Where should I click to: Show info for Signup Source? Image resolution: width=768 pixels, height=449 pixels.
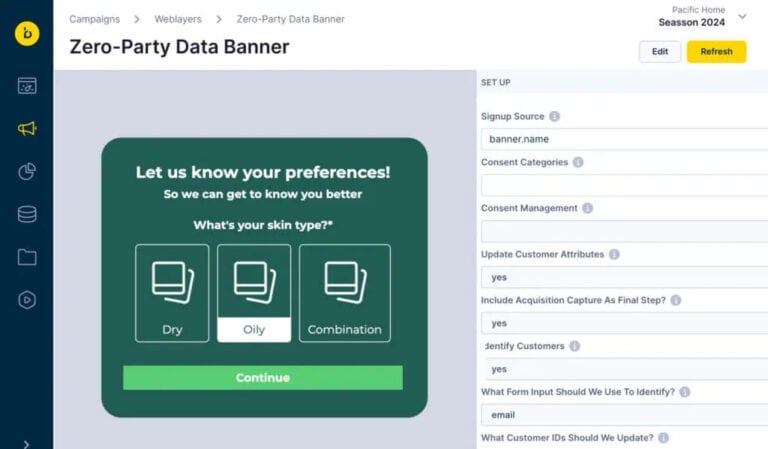click(554, 116)
